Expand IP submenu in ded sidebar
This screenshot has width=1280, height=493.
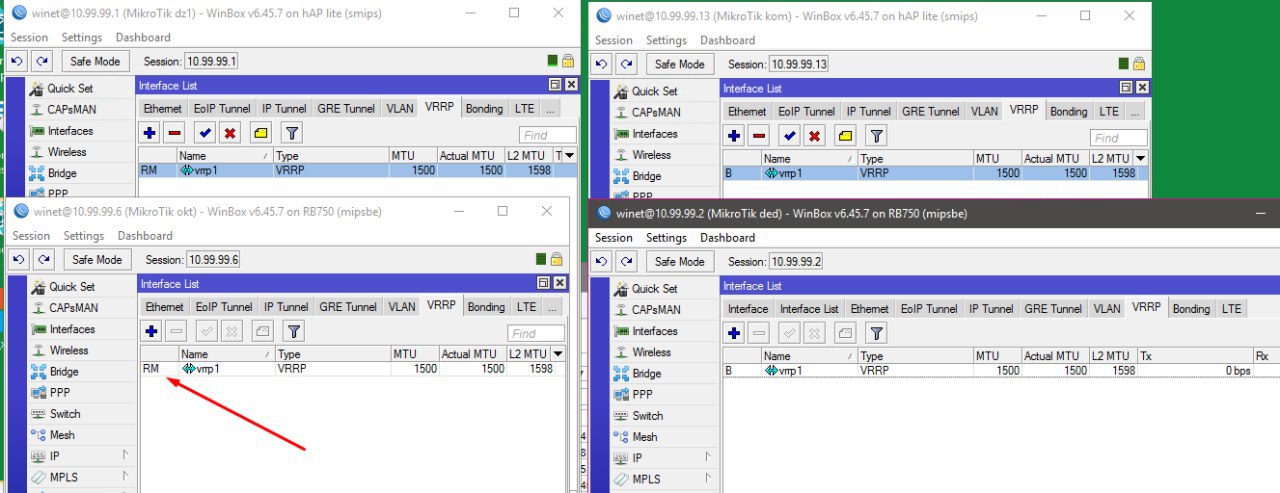click(x=710, y=457)
